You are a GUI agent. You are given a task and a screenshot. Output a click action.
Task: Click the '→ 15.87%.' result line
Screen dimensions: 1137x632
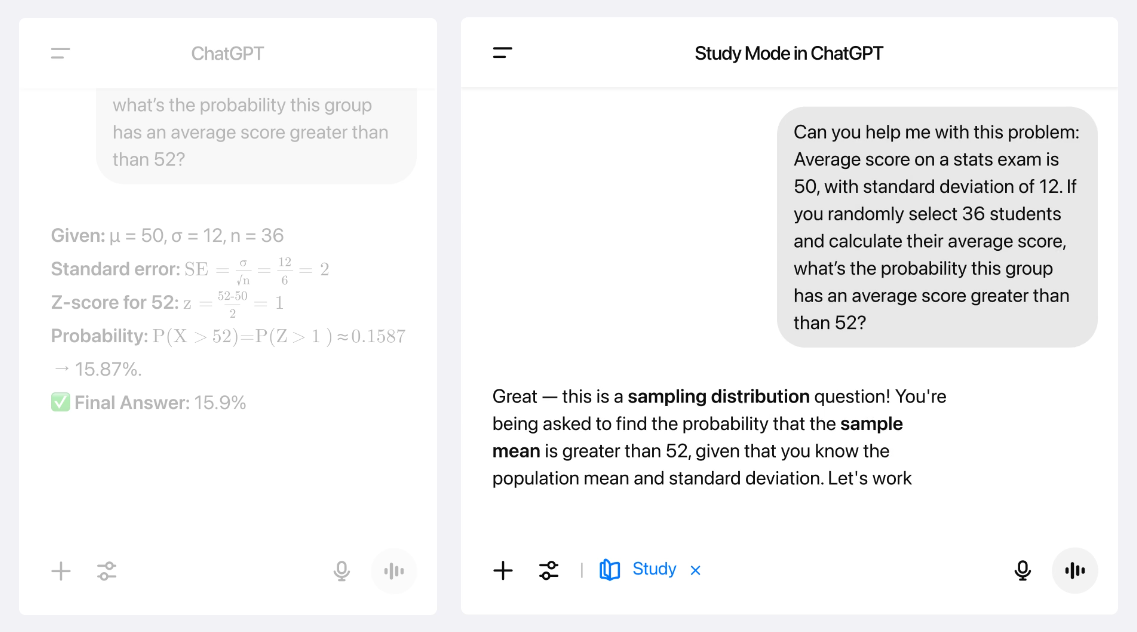tap(97, 370)
